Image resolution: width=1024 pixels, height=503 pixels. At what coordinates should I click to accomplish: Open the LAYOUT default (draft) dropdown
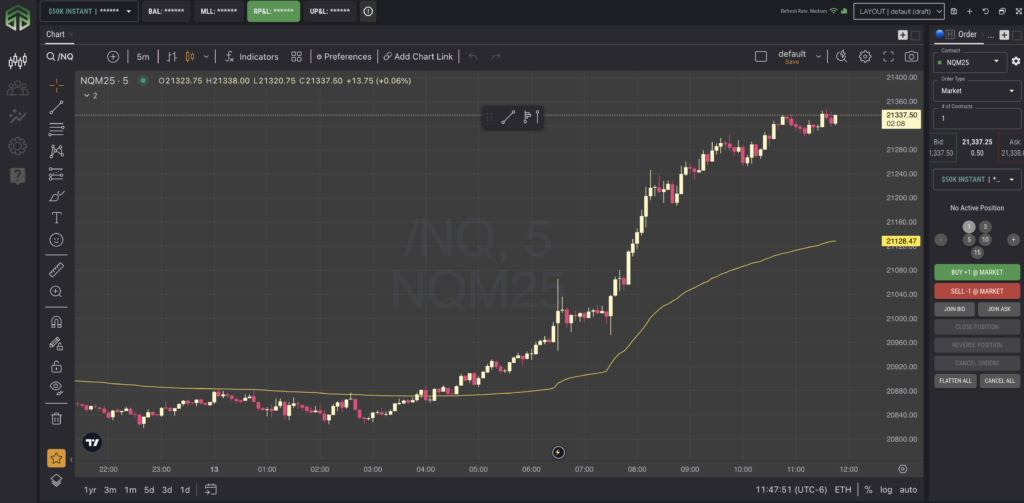(899, 11)
